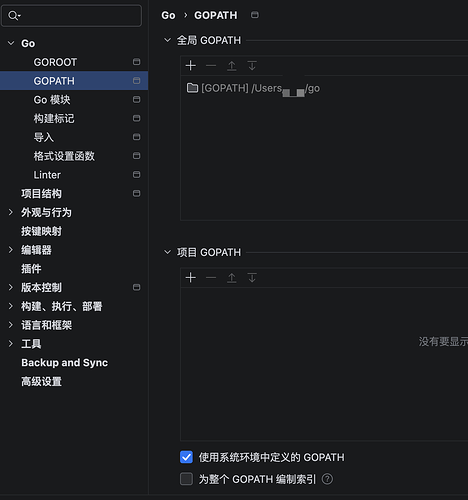Expand the 构建、执行、部署 section
The height and width of the screenshot is (500, 468).
click(x=11, y=306)
